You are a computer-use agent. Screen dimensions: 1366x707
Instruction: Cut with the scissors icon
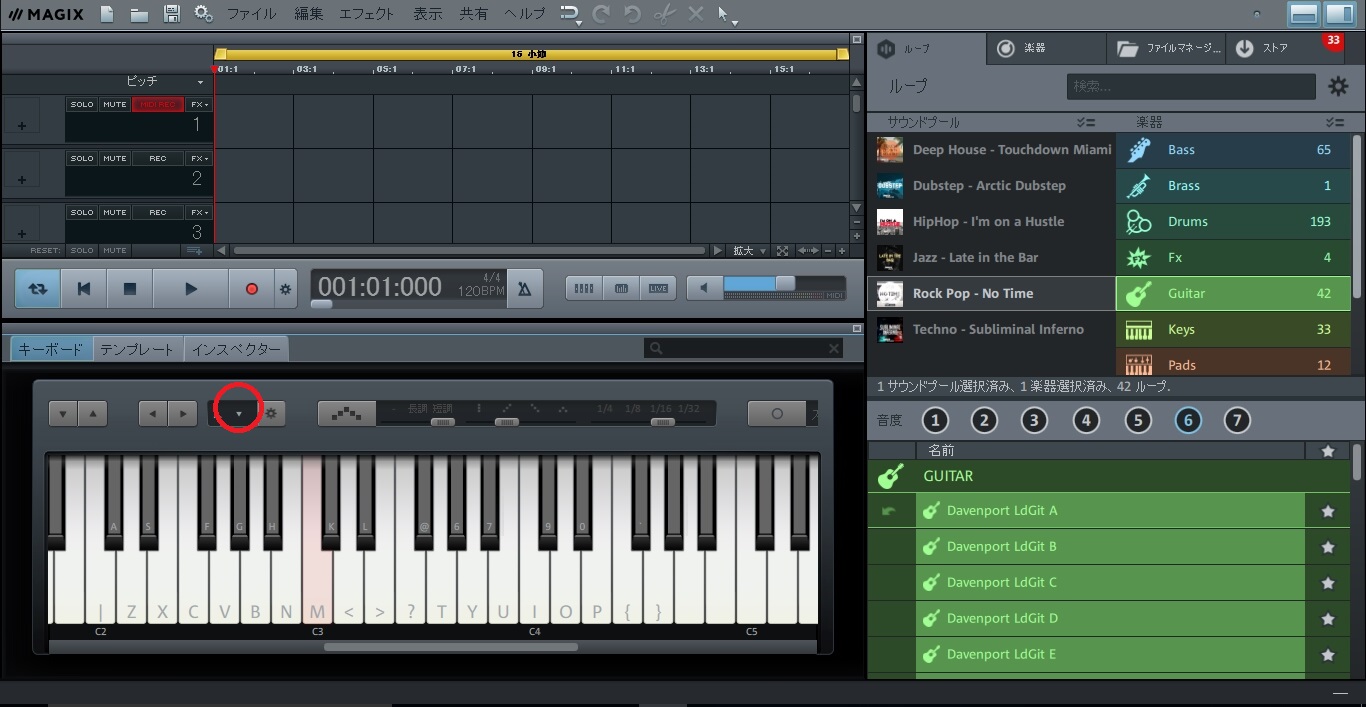point(664,14)
